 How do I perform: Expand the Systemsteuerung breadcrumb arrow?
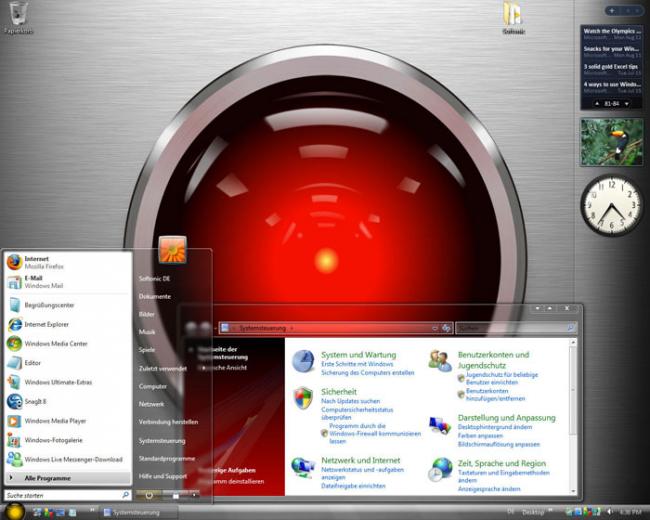point(292,328)
